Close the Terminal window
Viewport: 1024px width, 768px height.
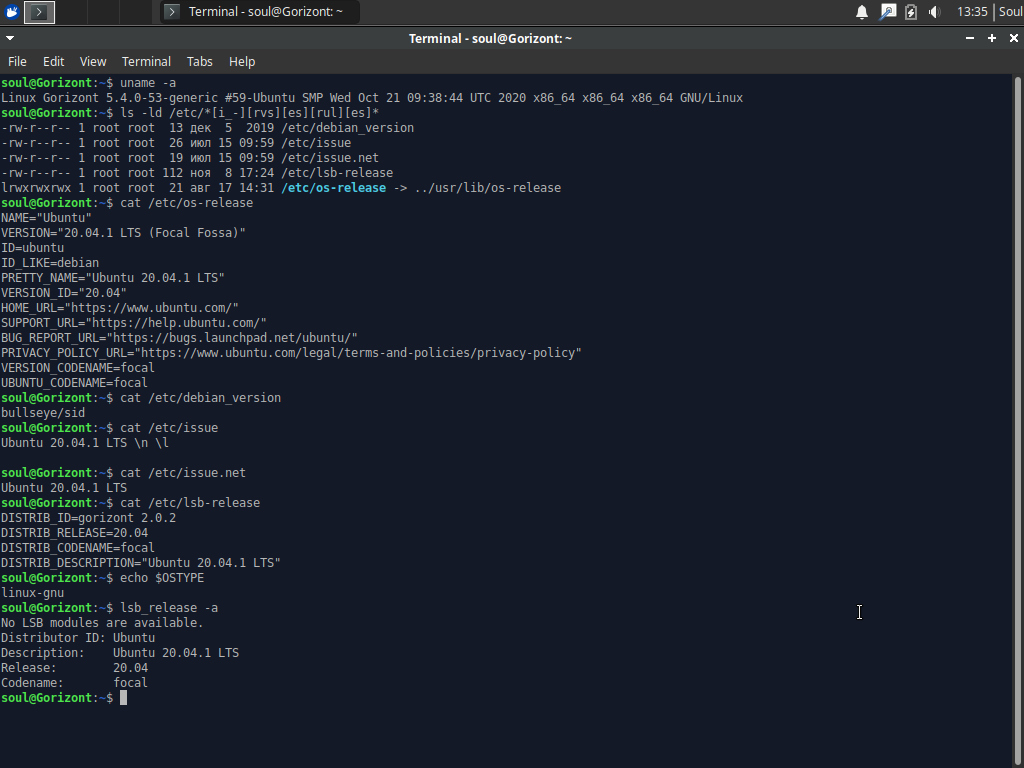(x=1014, y=39)
